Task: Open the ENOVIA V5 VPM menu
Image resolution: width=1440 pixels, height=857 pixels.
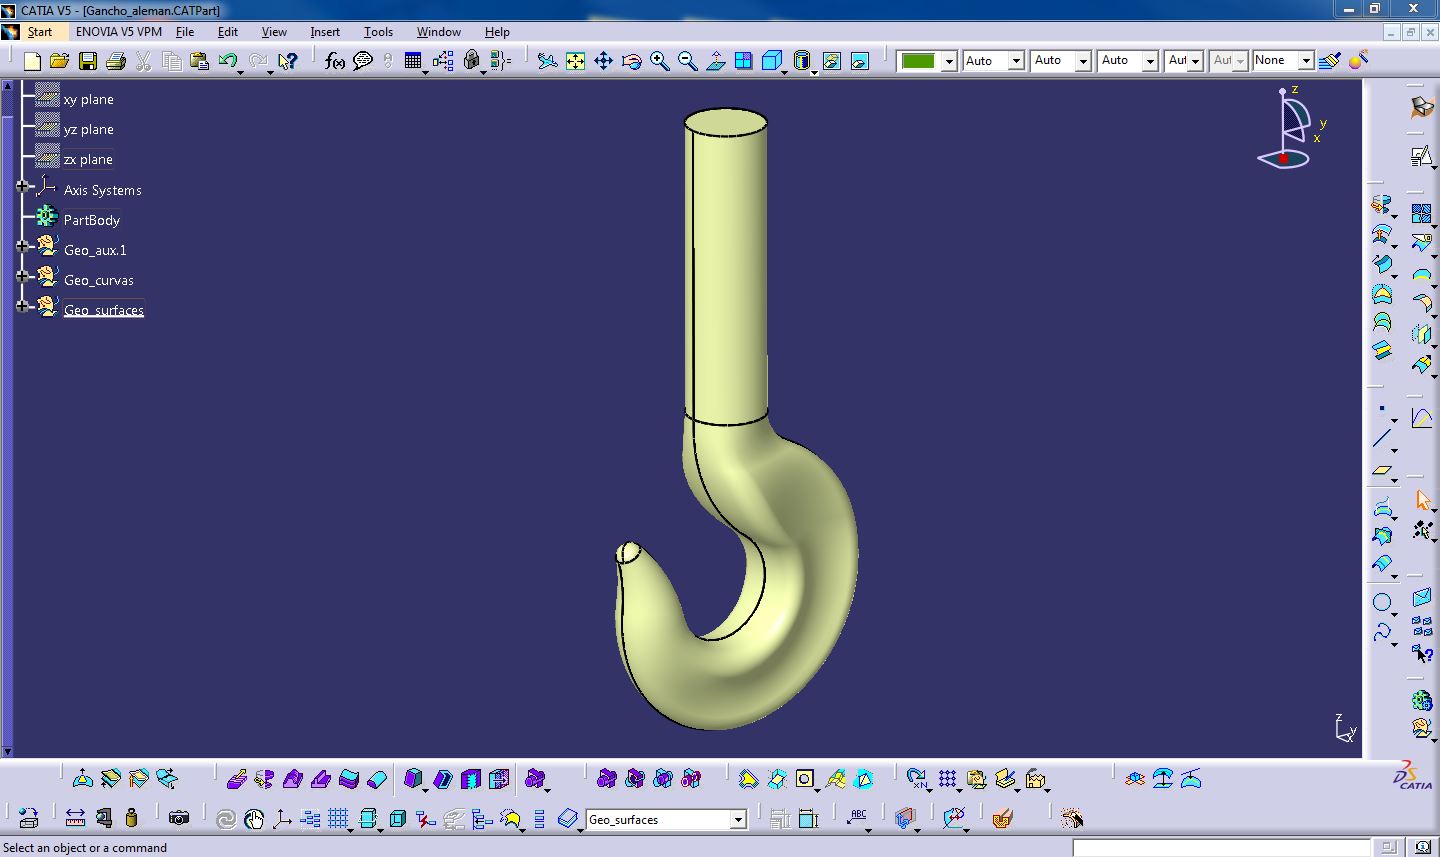Action: 119,32
